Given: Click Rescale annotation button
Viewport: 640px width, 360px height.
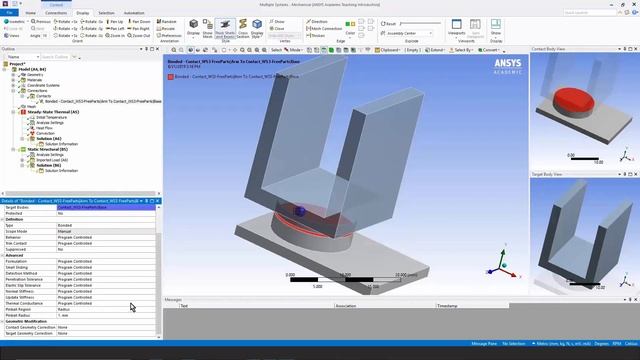Looking at the screenshot, I should pyautogui.click(x=166, y=29).
